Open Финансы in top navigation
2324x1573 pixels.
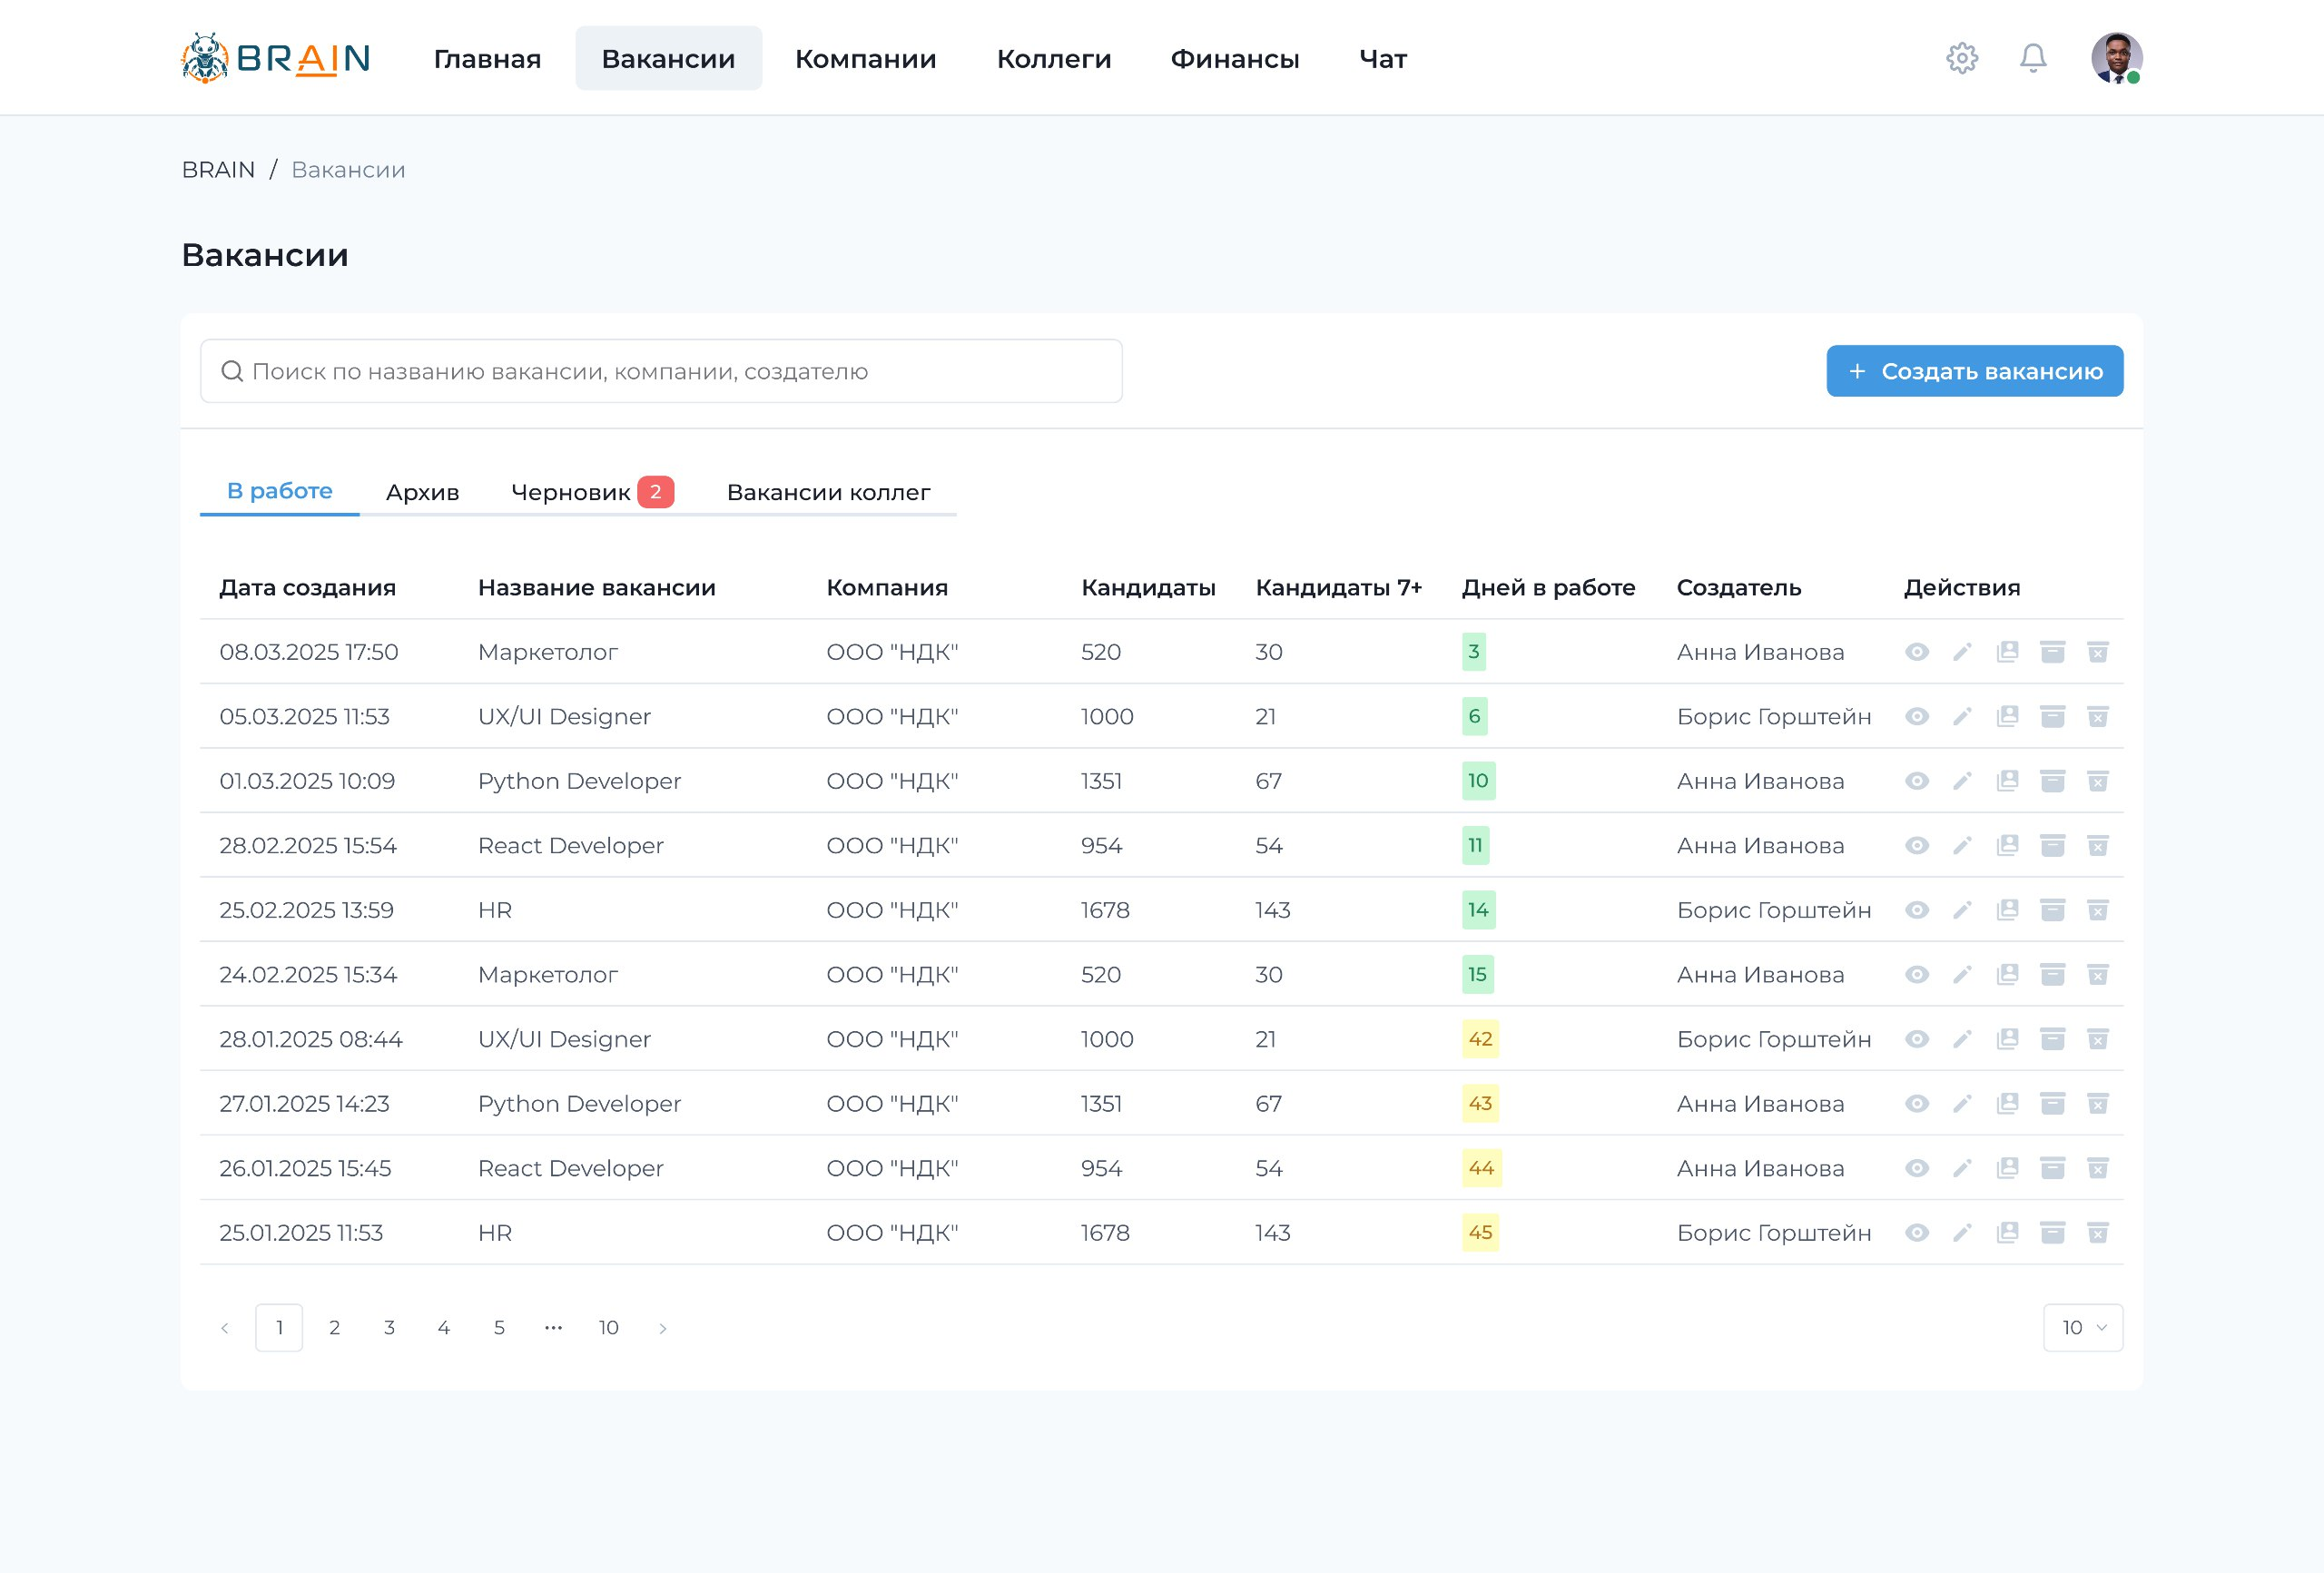tap(1234, 59)
